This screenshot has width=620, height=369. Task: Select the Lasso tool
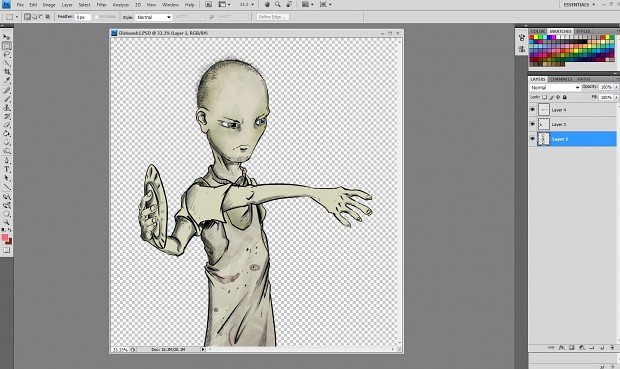point(7,55)
